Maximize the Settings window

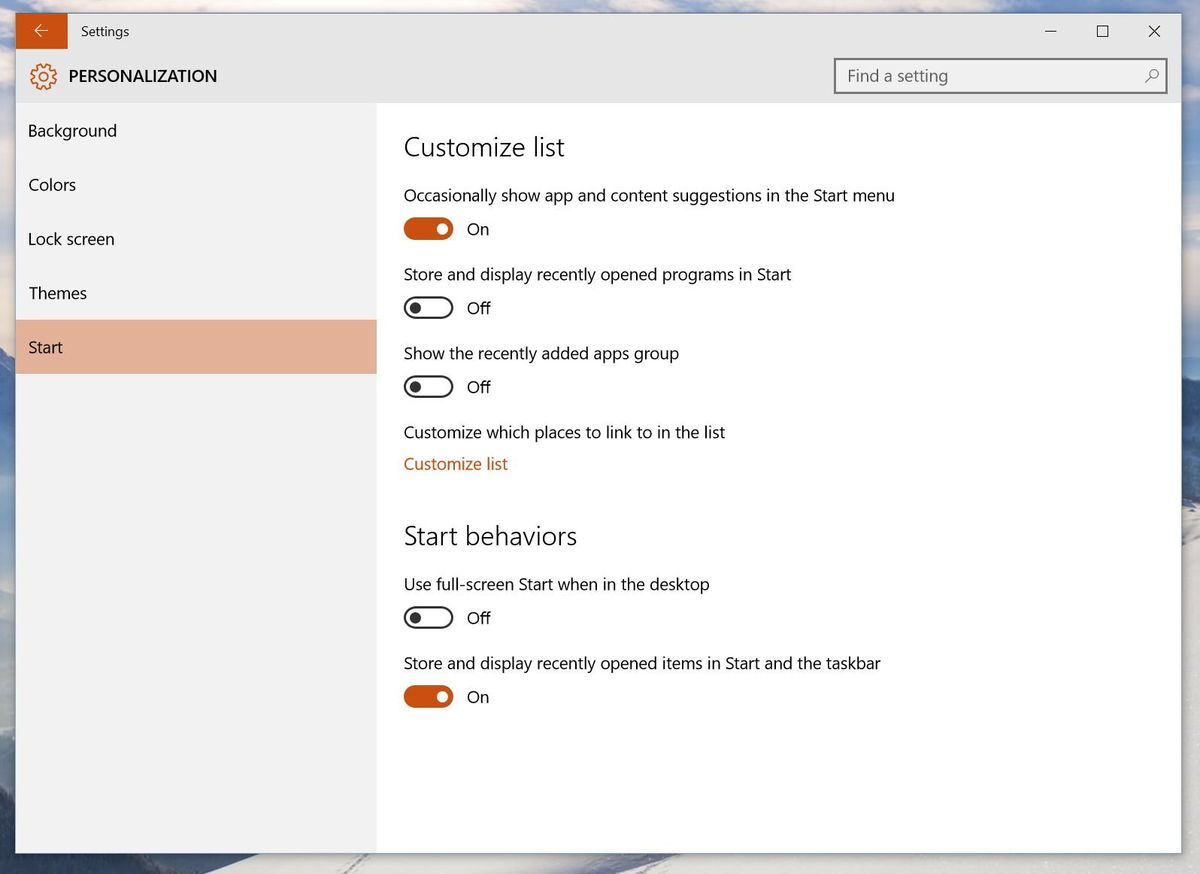pos(1103,31)
